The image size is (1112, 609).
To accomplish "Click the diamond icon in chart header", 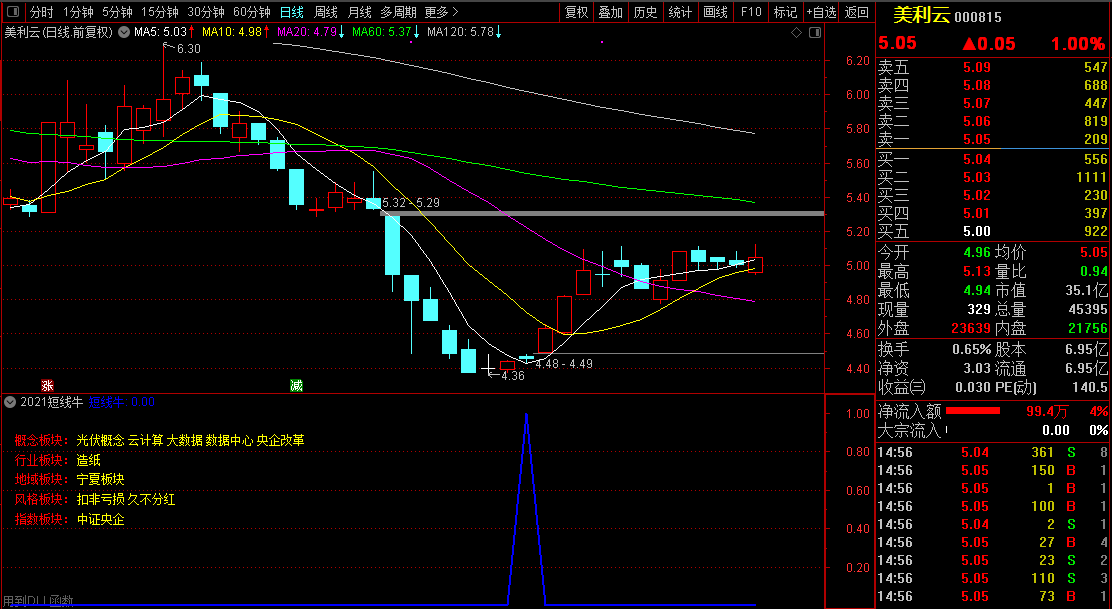I will point(796,33).
